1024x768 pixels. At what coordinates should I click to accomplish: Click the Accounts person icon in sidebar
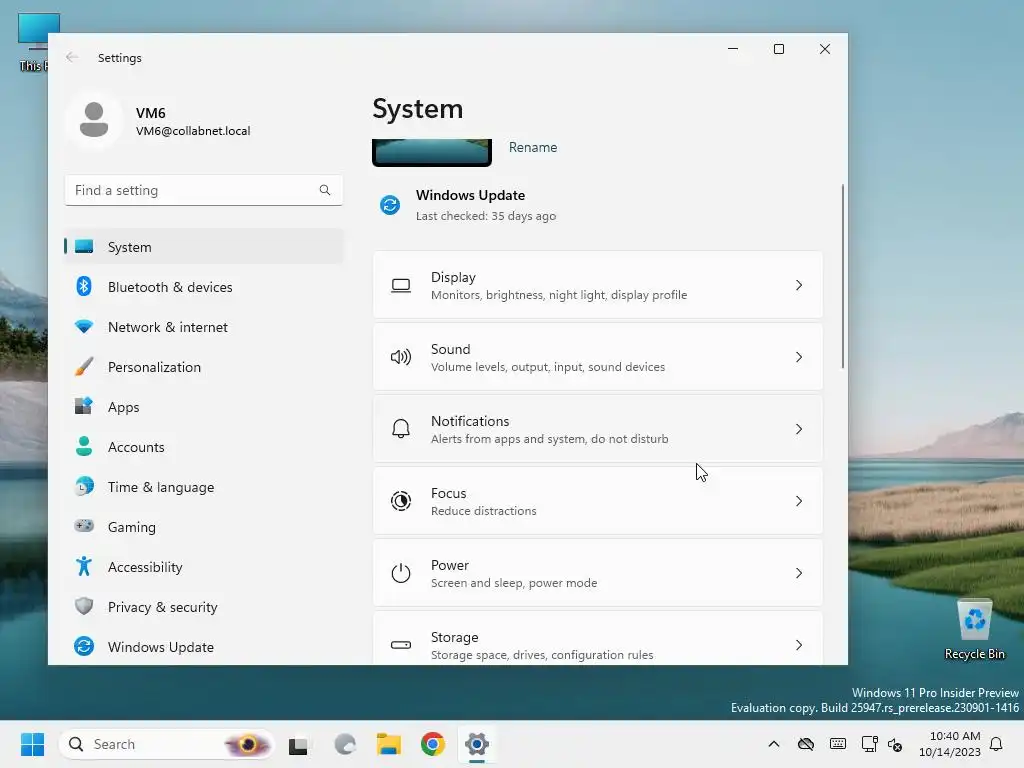tap(84, 446)
